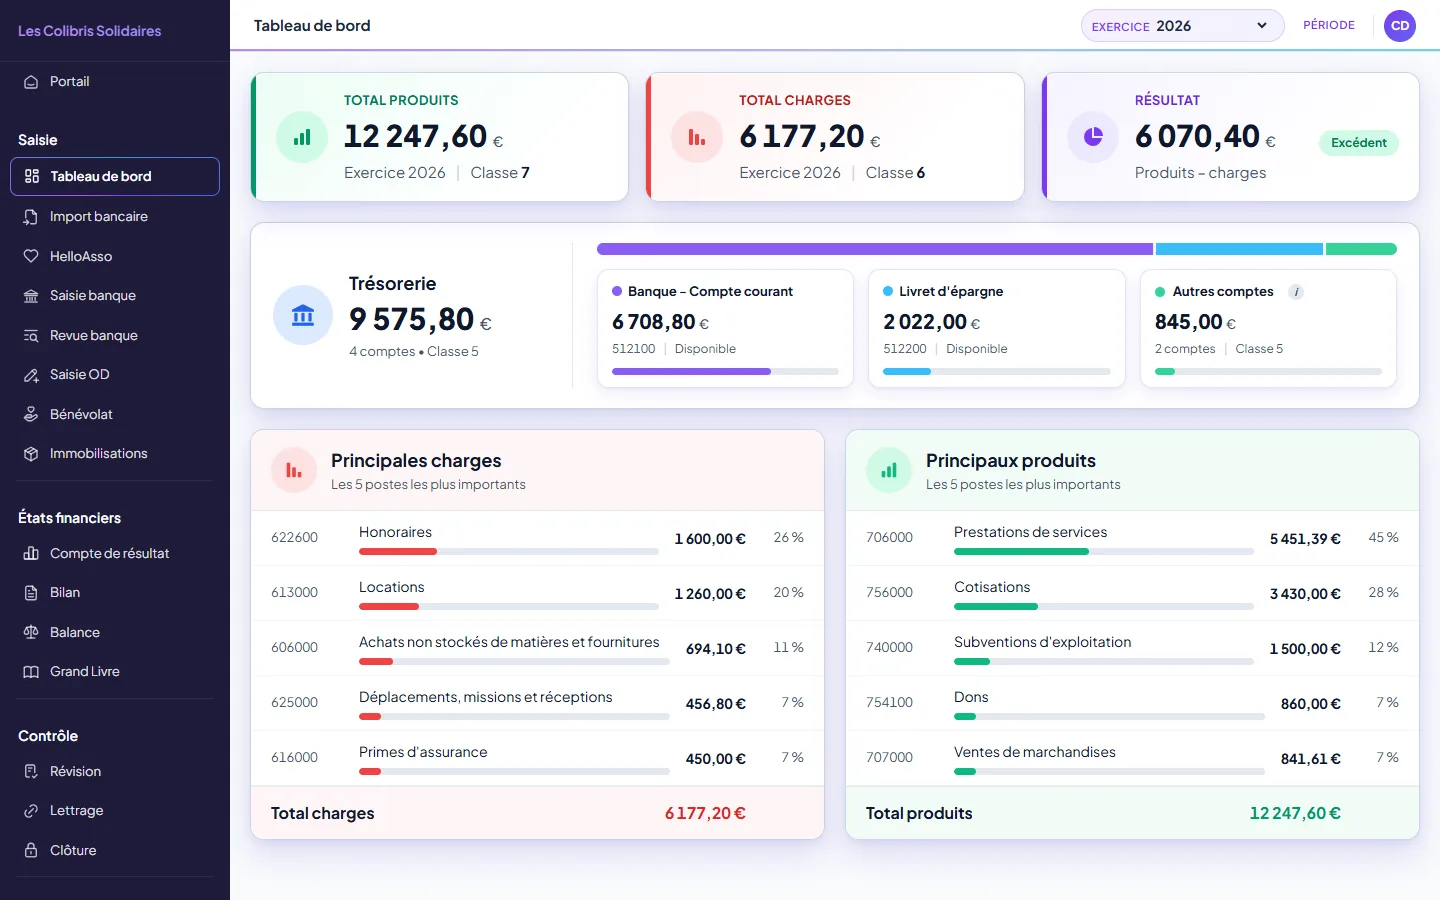Screen dimensions: 1440x900
Task: Open the Exercice 2026 dropdown
Action: tap(1182, 26)
